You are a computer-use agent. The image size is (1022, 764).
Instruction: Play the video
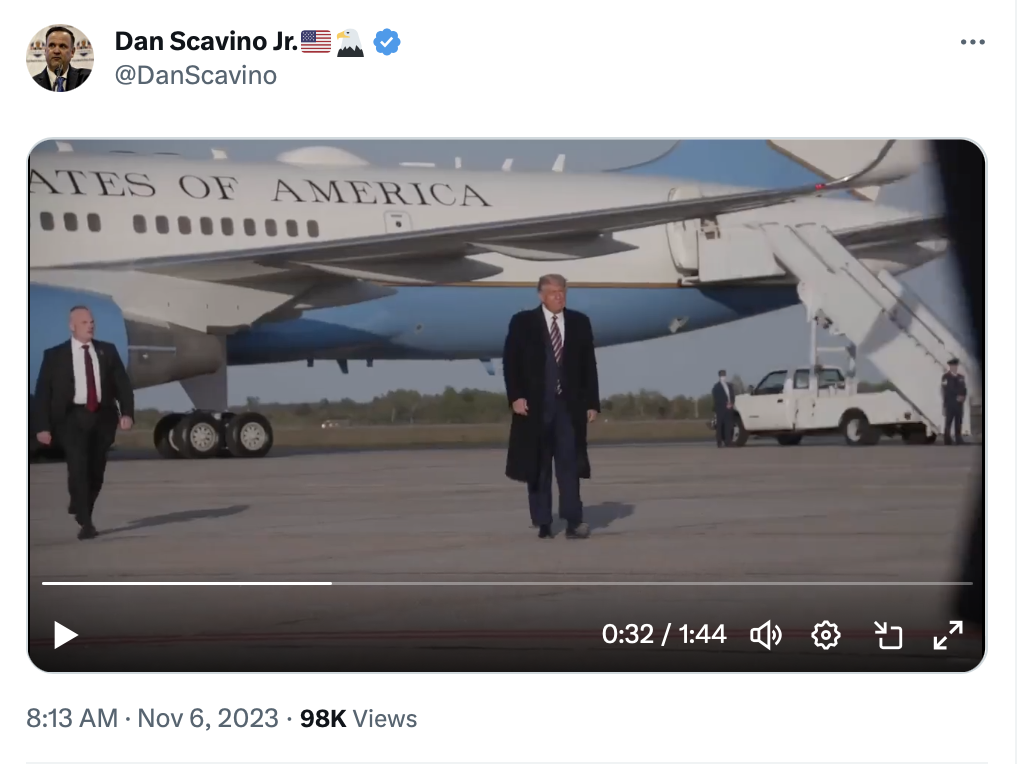(66, 635)
